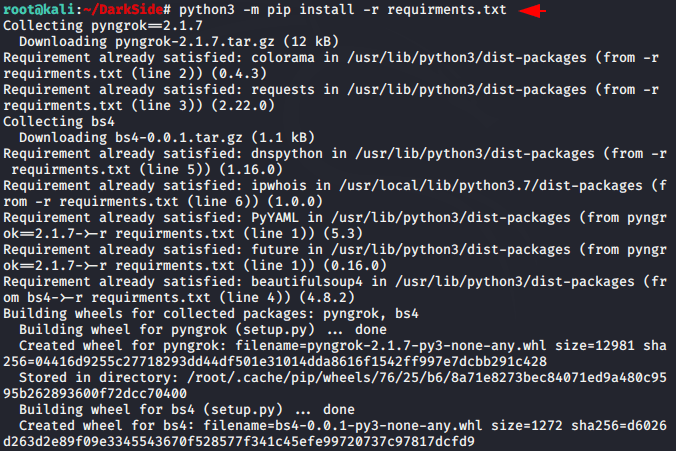Click the ~/DarkSide directory path in prompt
Viewport: 676px width, 451px height.
point(123,9)
